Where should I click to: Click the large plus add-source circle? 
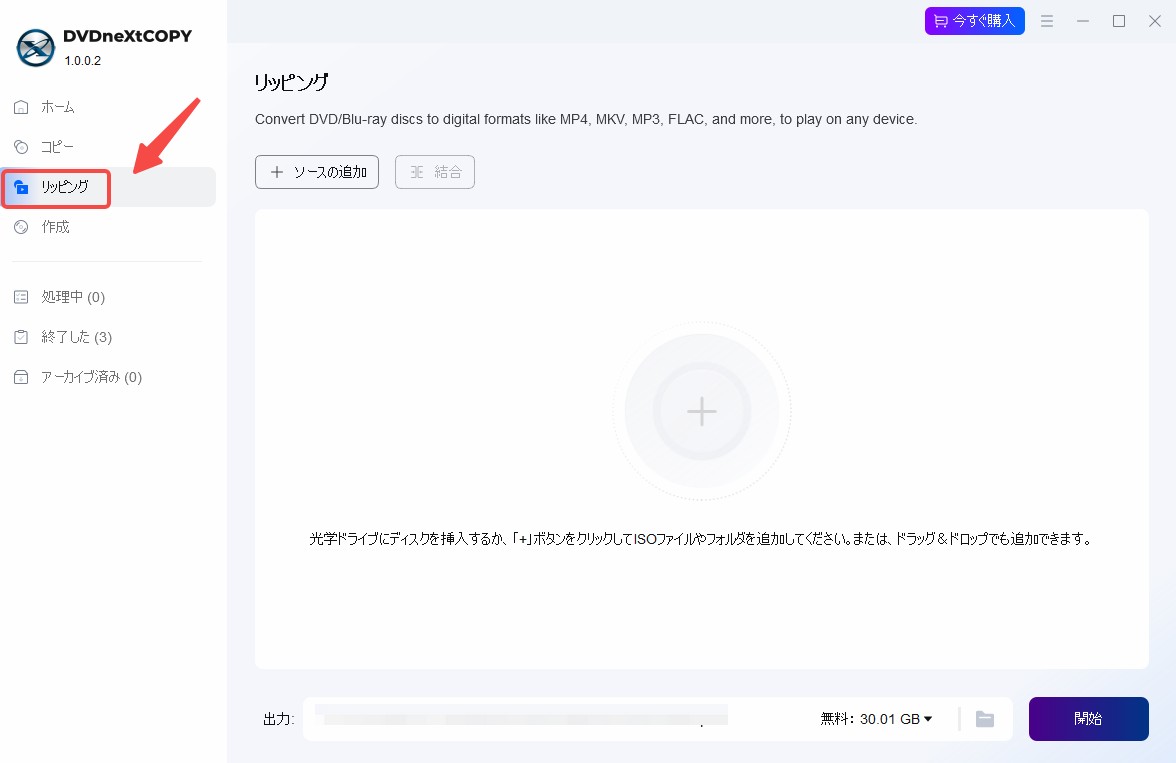[702, 411]
